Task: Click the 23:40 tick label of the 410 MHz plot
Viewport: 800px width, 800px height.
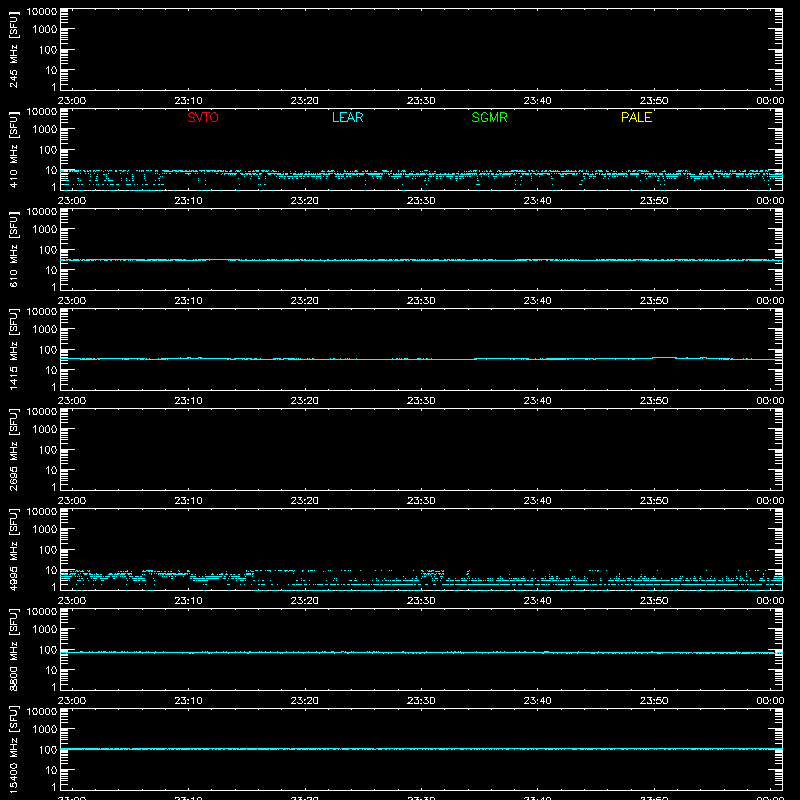Action: (537, 201)
